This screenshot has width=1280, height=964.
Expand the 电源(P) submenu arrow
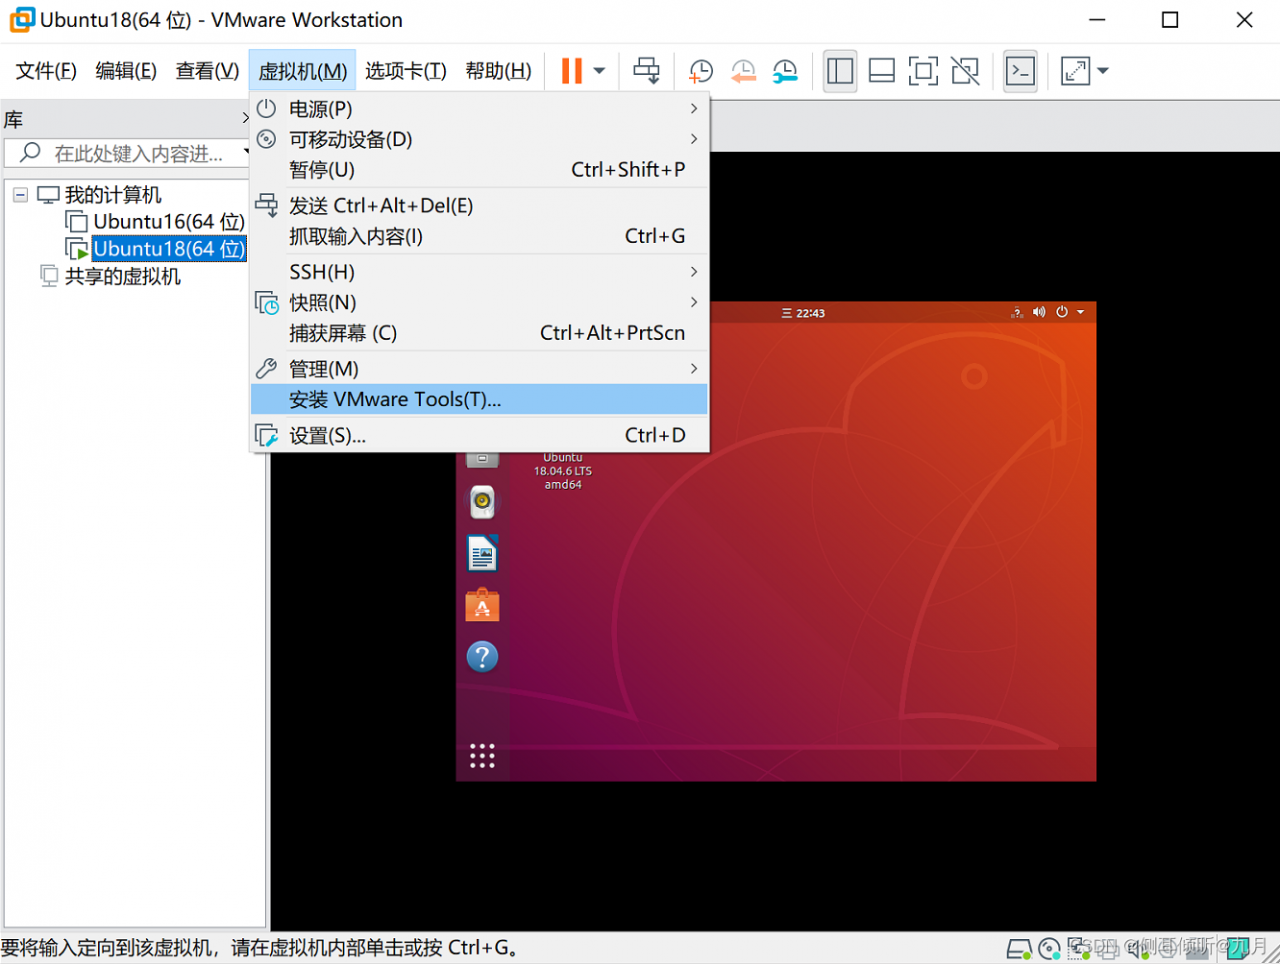(694, 108)
